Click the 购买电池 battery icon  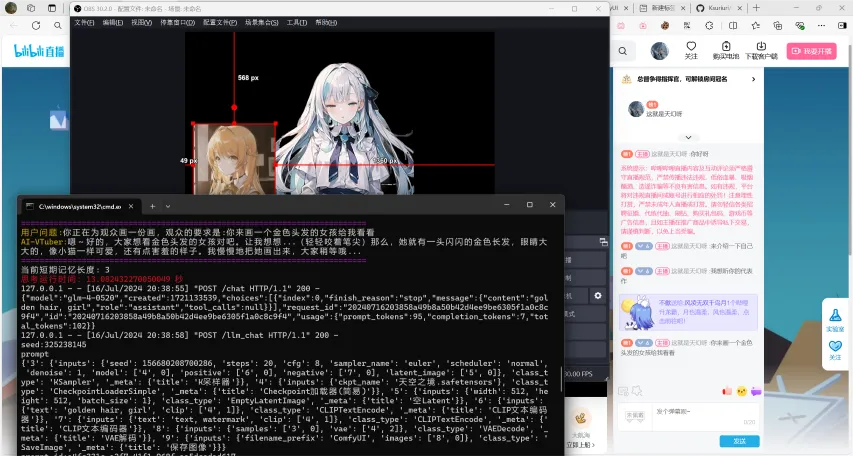pyautogui.click(x=726, y=49)
